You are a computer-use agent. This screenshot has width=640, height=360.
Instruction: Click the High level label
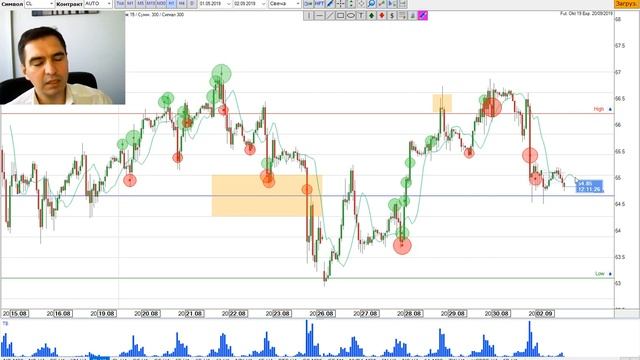(599, 109)
